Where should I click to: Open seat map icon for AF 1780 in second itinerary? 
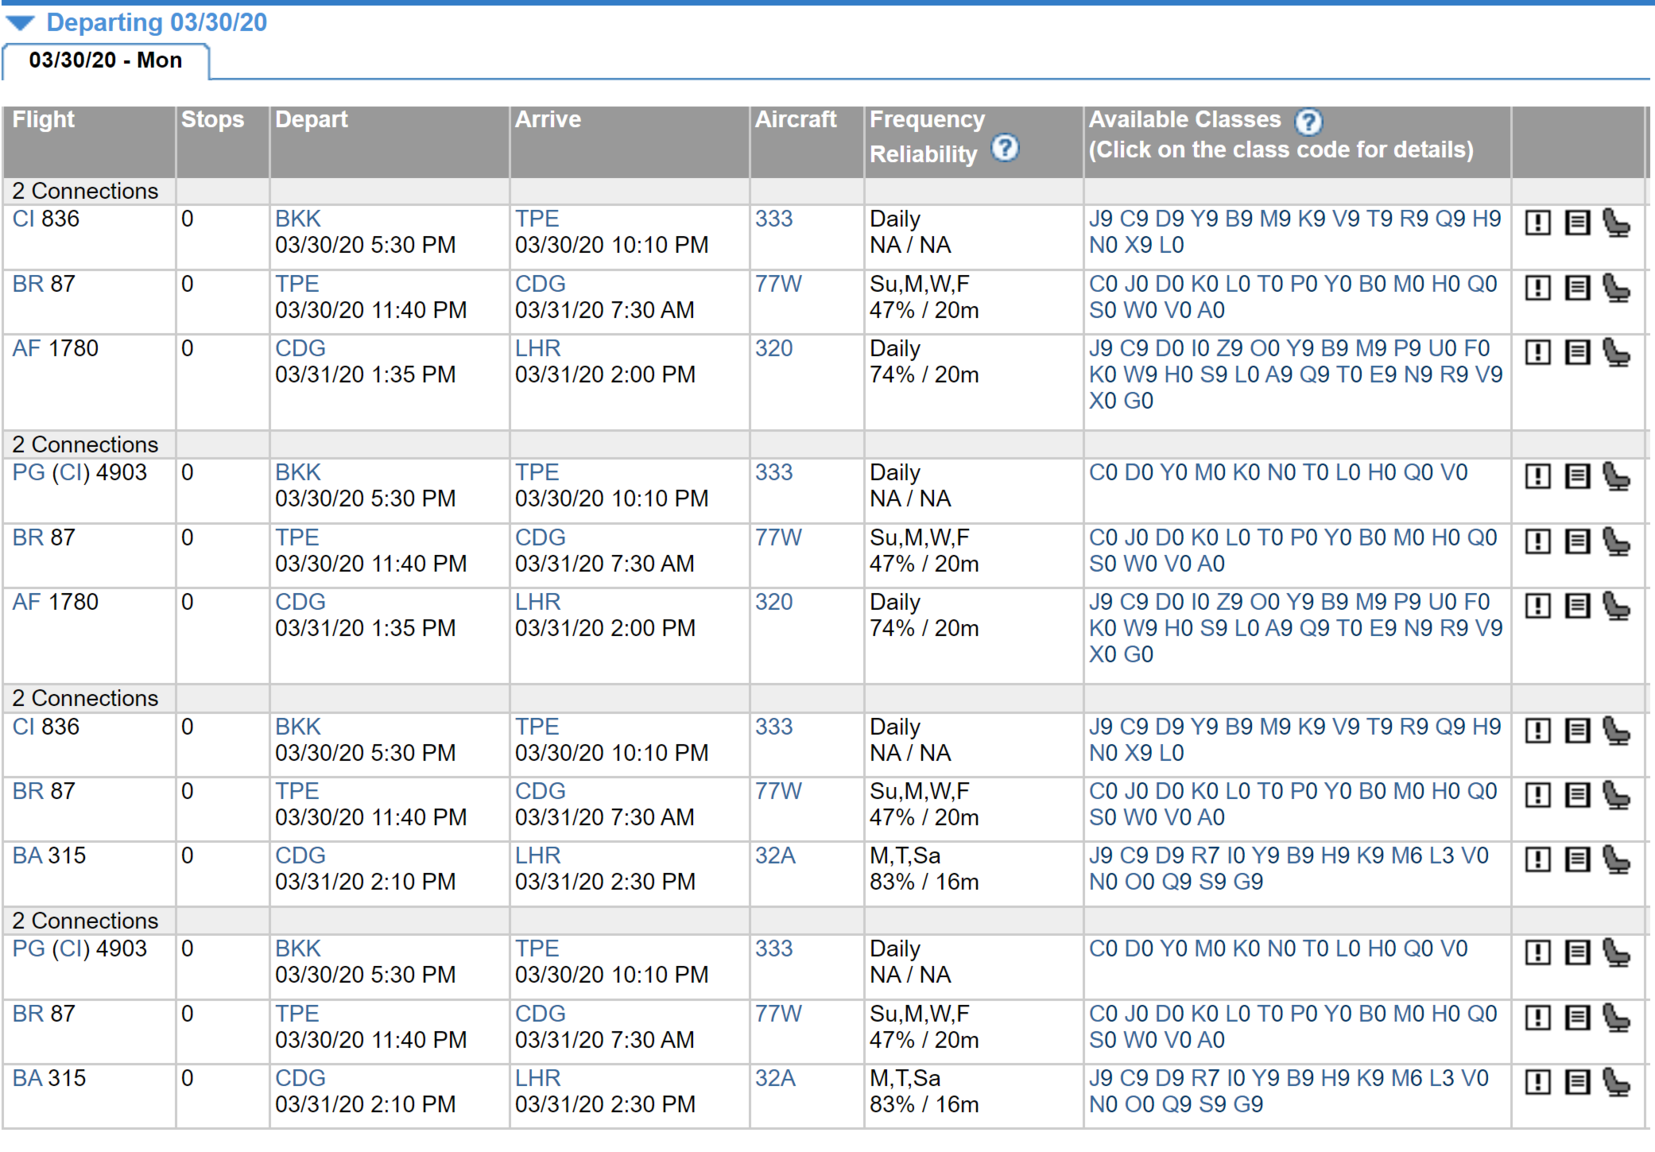[x=1617, y=606]
